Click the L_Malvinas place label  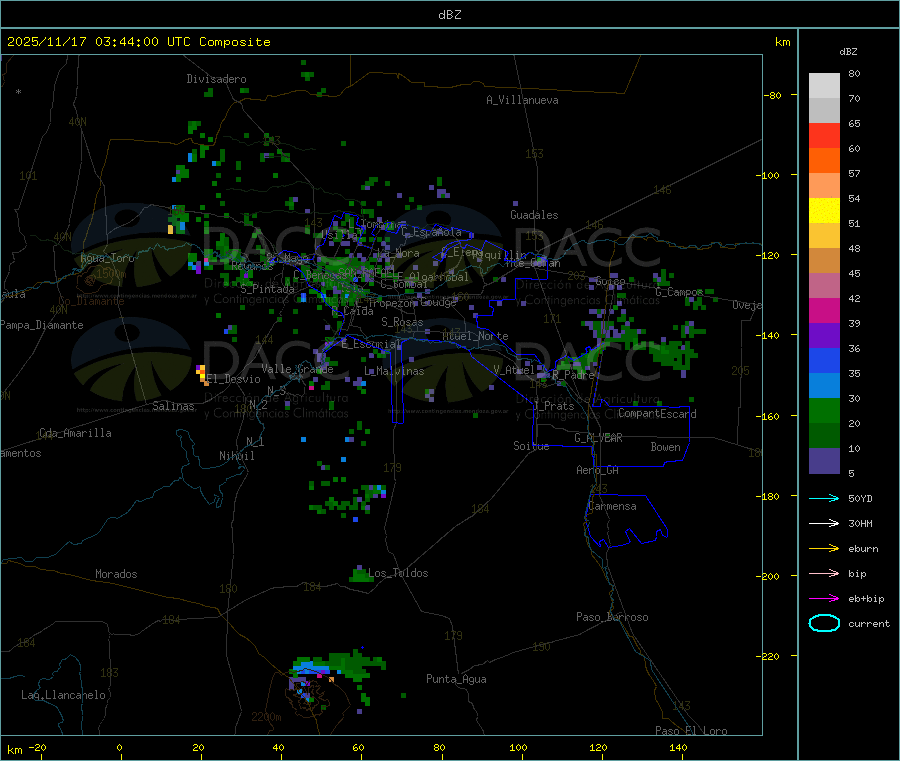point(394,371)
